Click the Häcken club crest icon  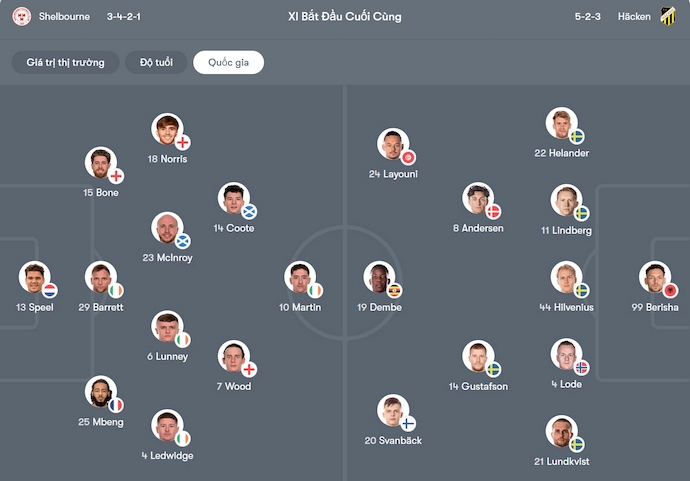668,16
